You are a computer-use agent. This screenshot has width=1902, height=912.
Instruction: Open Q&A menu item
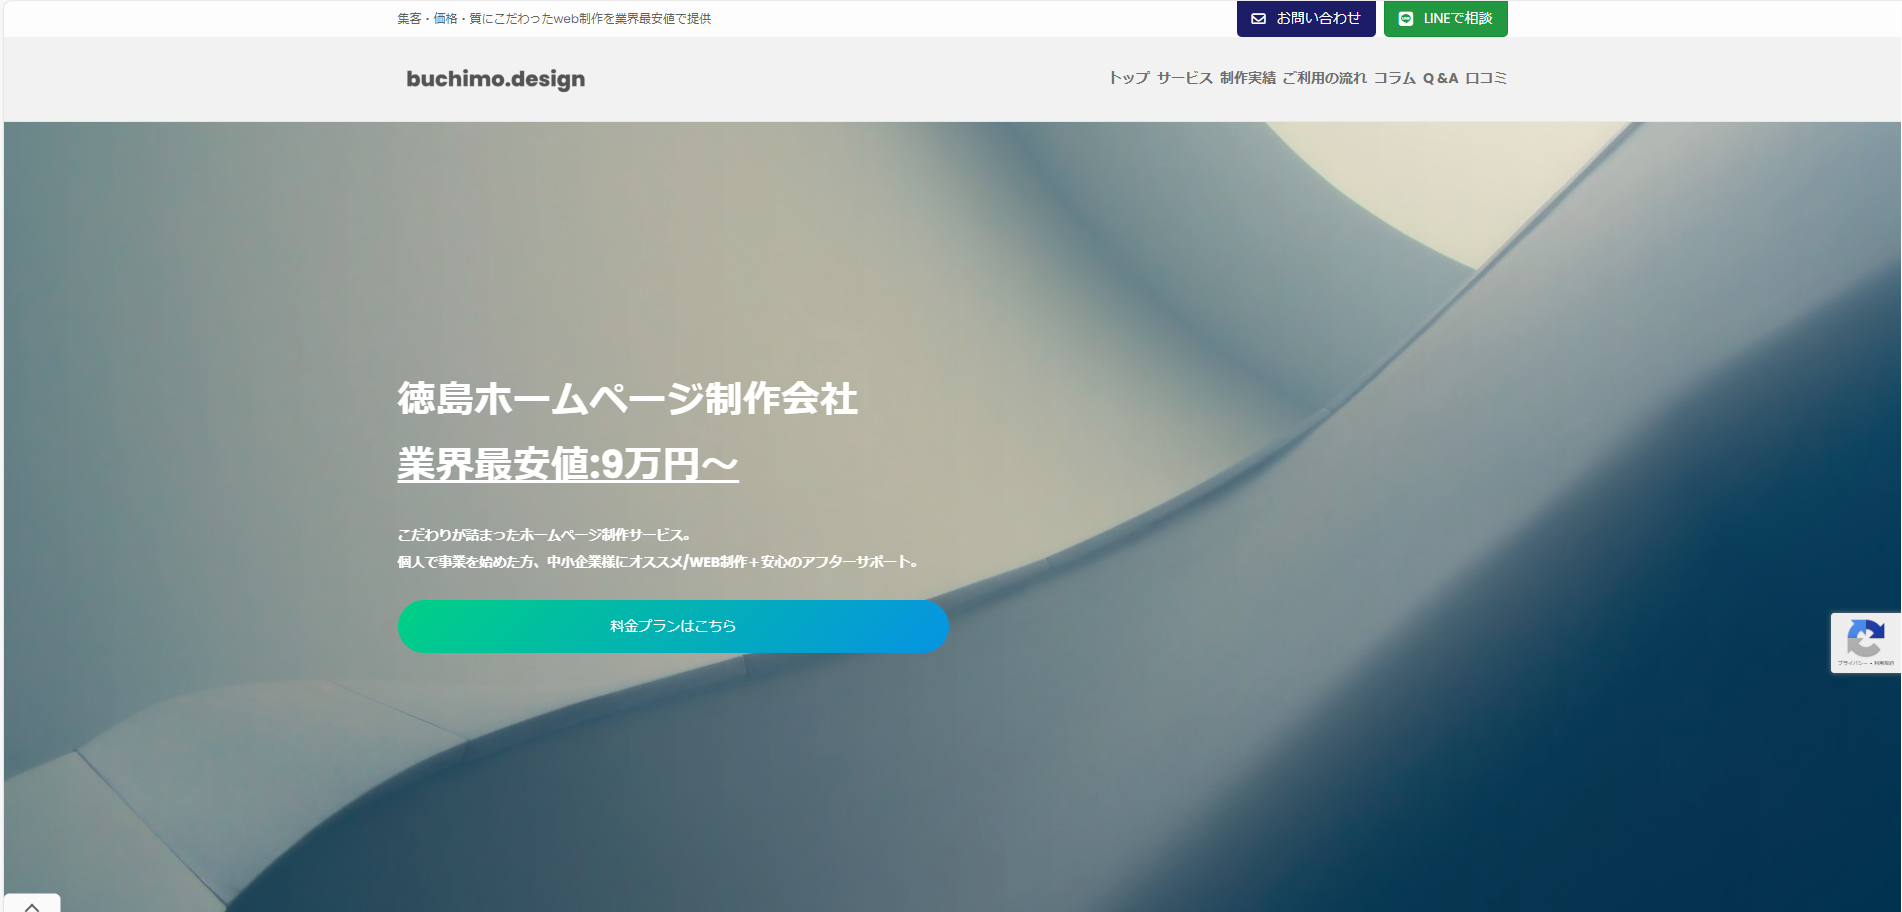click(1441, 78)
